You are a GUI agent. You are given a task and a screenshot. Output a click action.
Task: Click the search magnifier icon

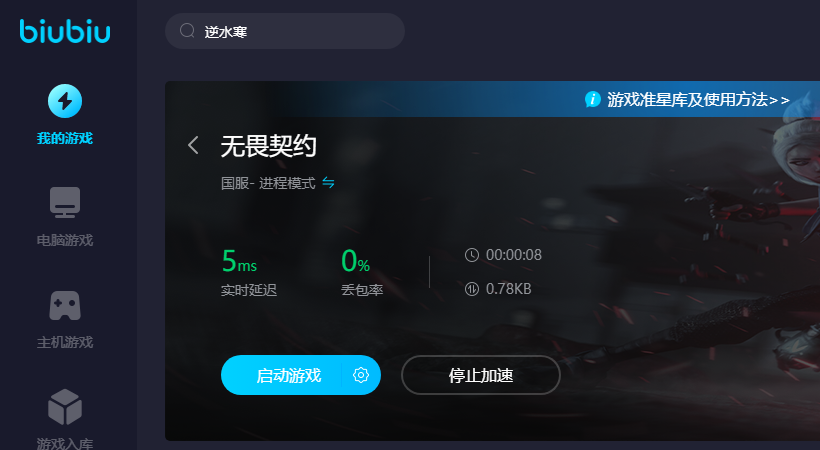(187, 31)
